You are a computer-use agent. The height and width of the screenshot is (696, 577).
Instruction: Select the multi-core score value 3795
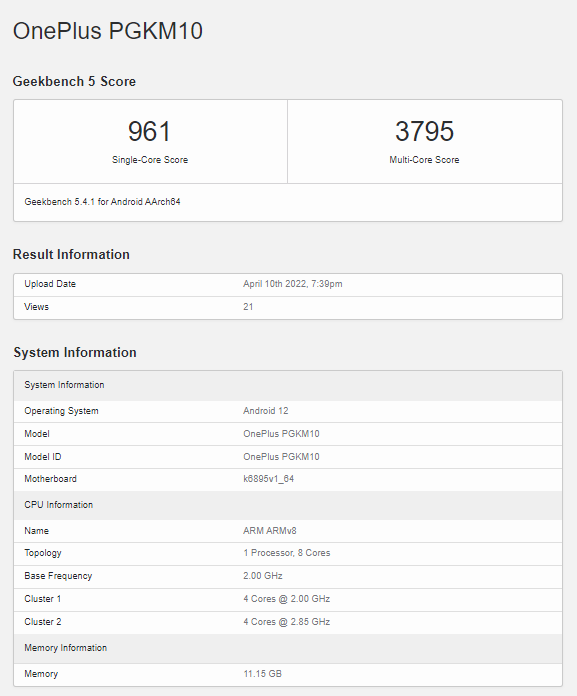click(x=424, y=131)
